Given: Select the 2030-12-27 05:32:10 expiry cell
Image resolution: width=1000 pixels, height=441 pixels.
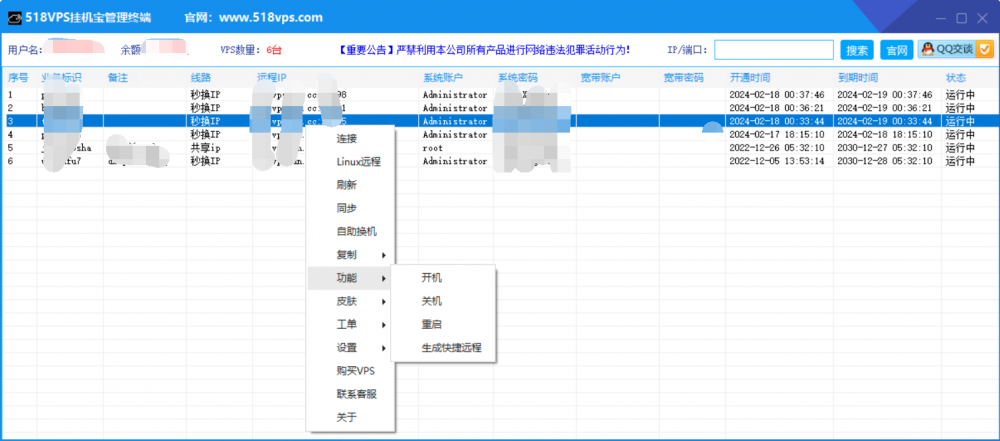Looking at the screenshot, I should (x=885, y=147).
